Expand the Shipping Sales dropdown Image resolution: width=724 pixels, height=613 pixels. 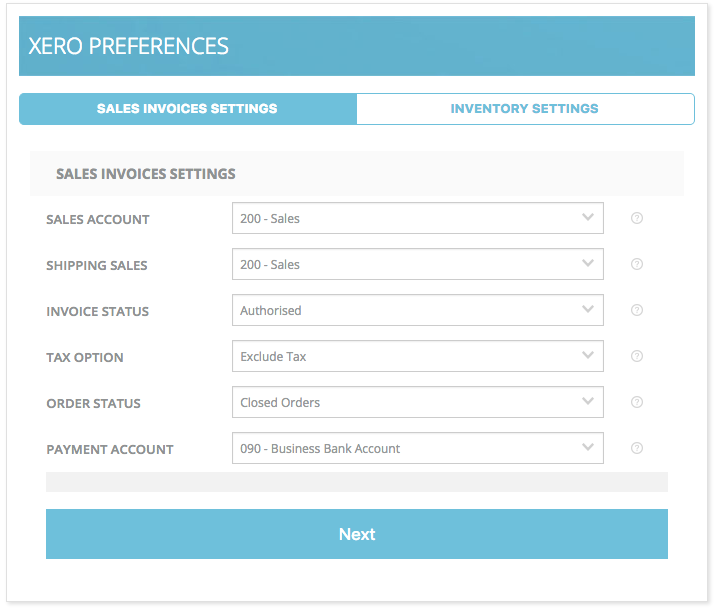click(417, 264)
